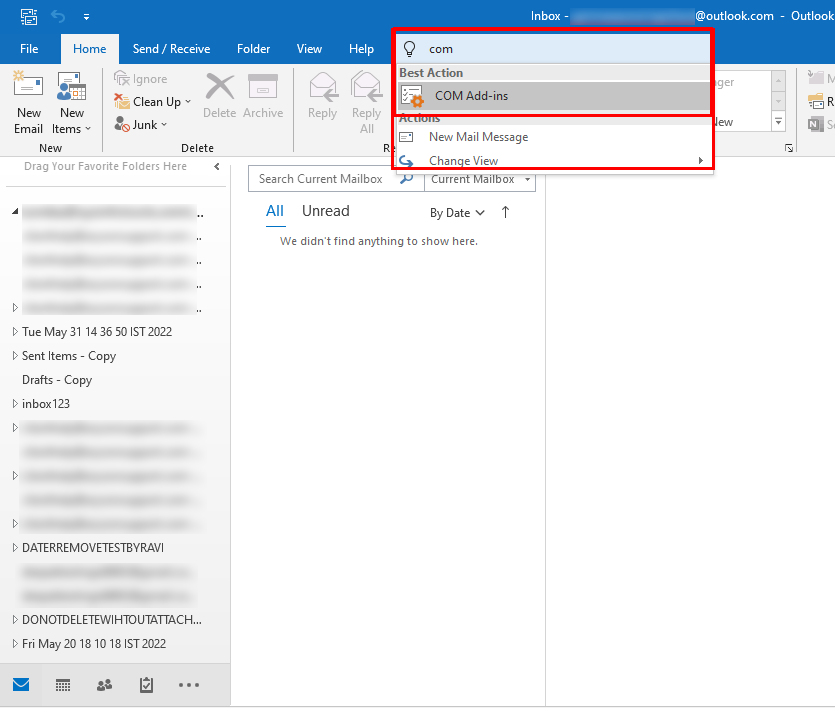The height and width of the screenshot is (708, 835).
Task: Open the Fri May 20 18 10 18 IST 2022 folder
Action: click(94, 643)
